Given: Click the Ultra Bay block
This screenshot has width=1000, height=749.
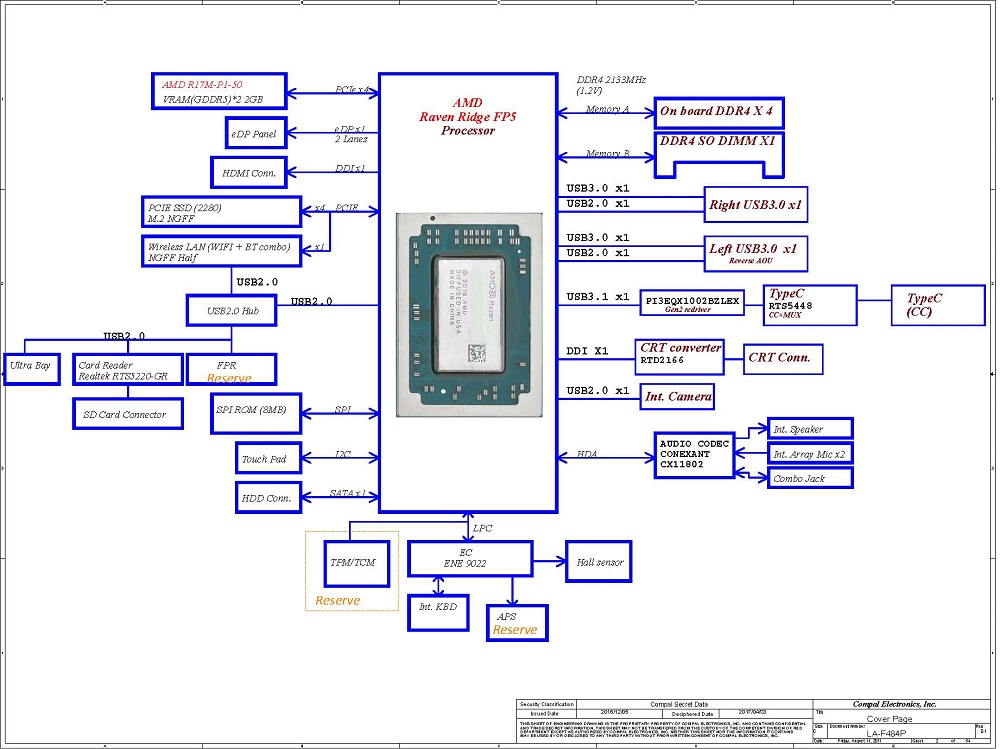Looking at the screenshot, I should point(31,369).
